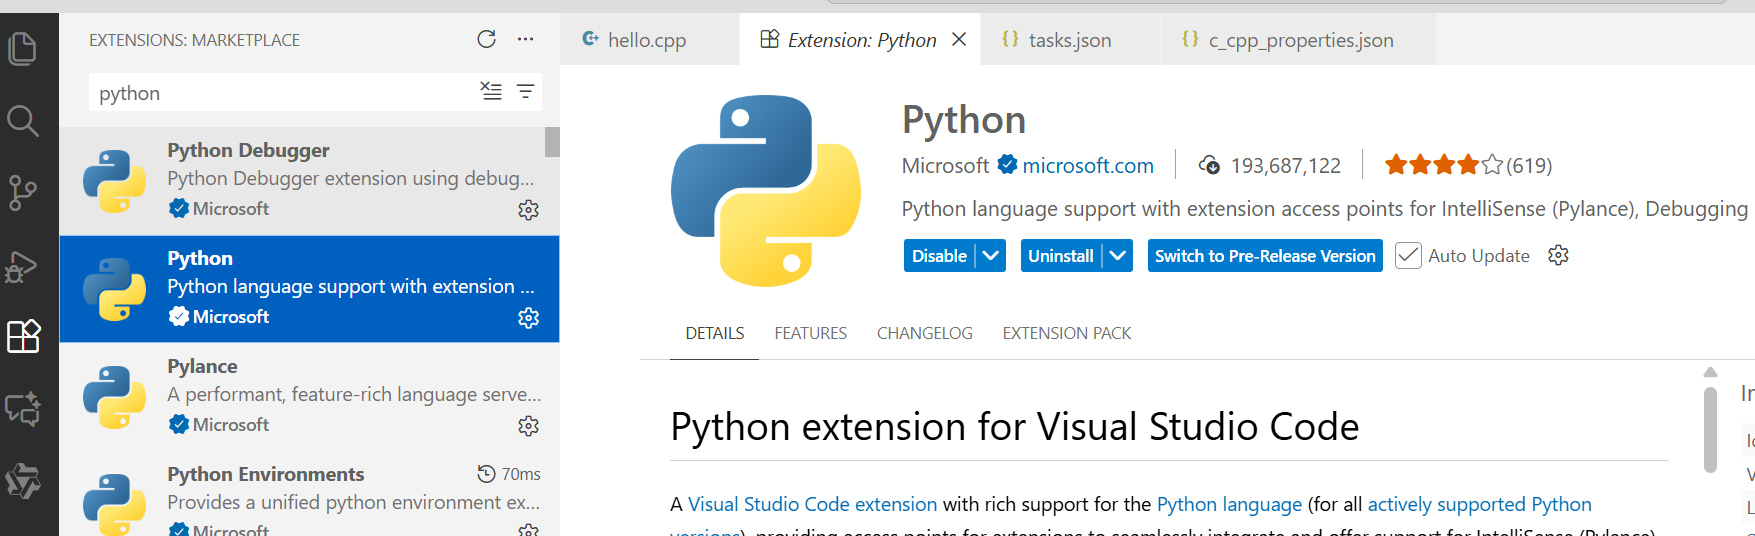Switch to the CHANGELOG tab
1755x536 pixels.
click(924, 333)
